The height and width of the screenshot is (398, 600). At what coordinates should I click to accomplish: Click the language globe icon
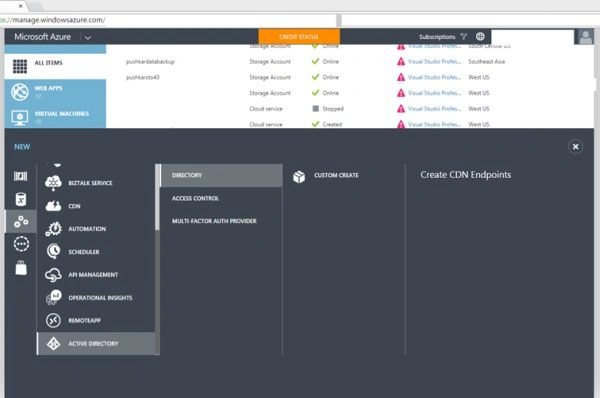tap(480, 37)
